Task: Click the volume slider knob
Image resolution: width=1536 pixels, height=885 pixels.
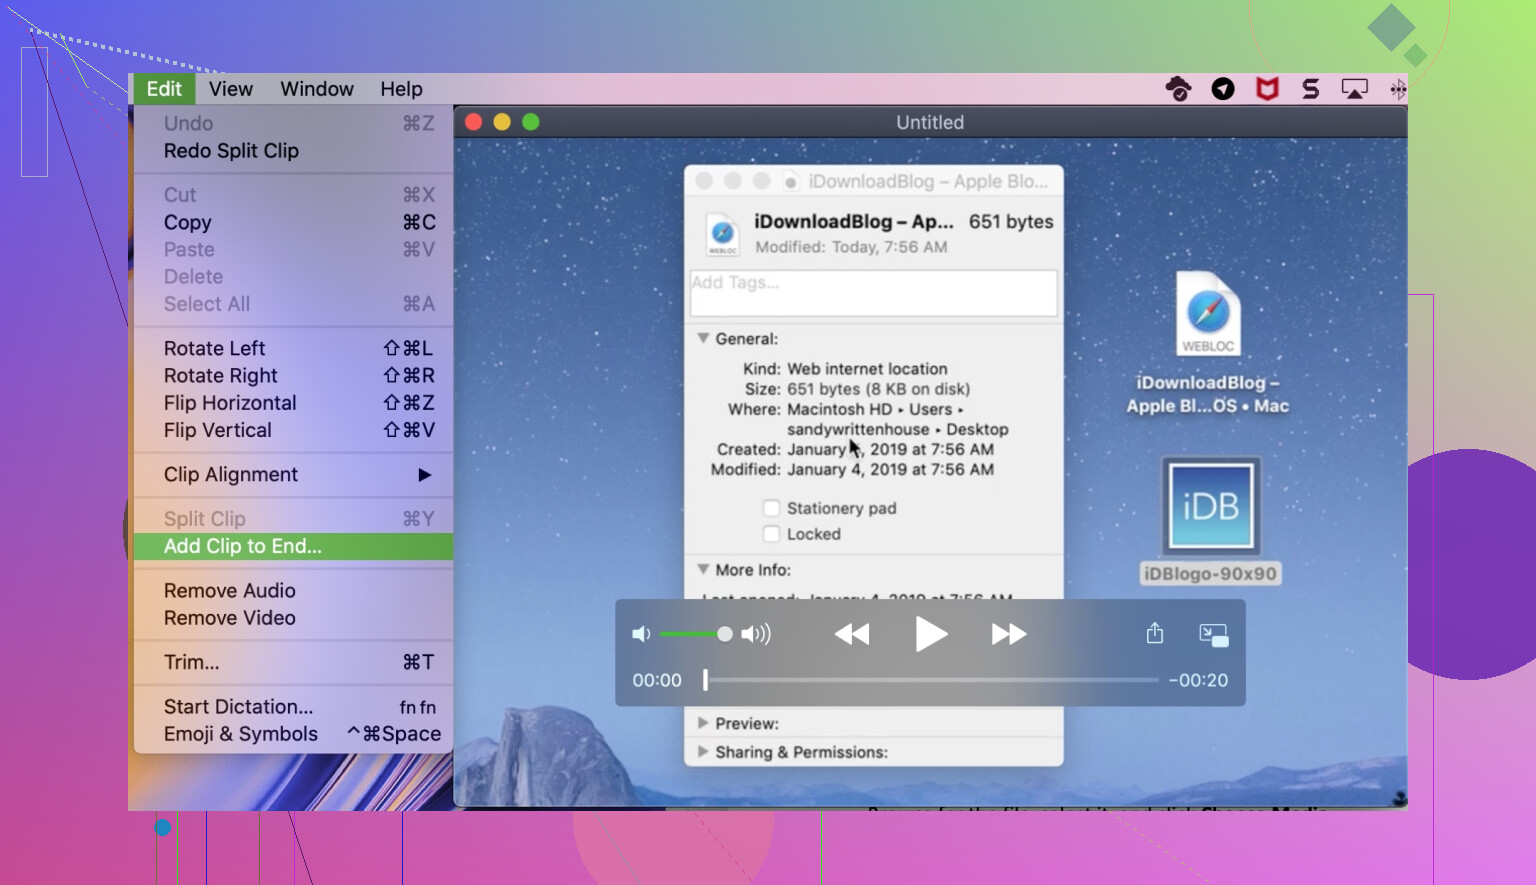Action: coord(725,634)
